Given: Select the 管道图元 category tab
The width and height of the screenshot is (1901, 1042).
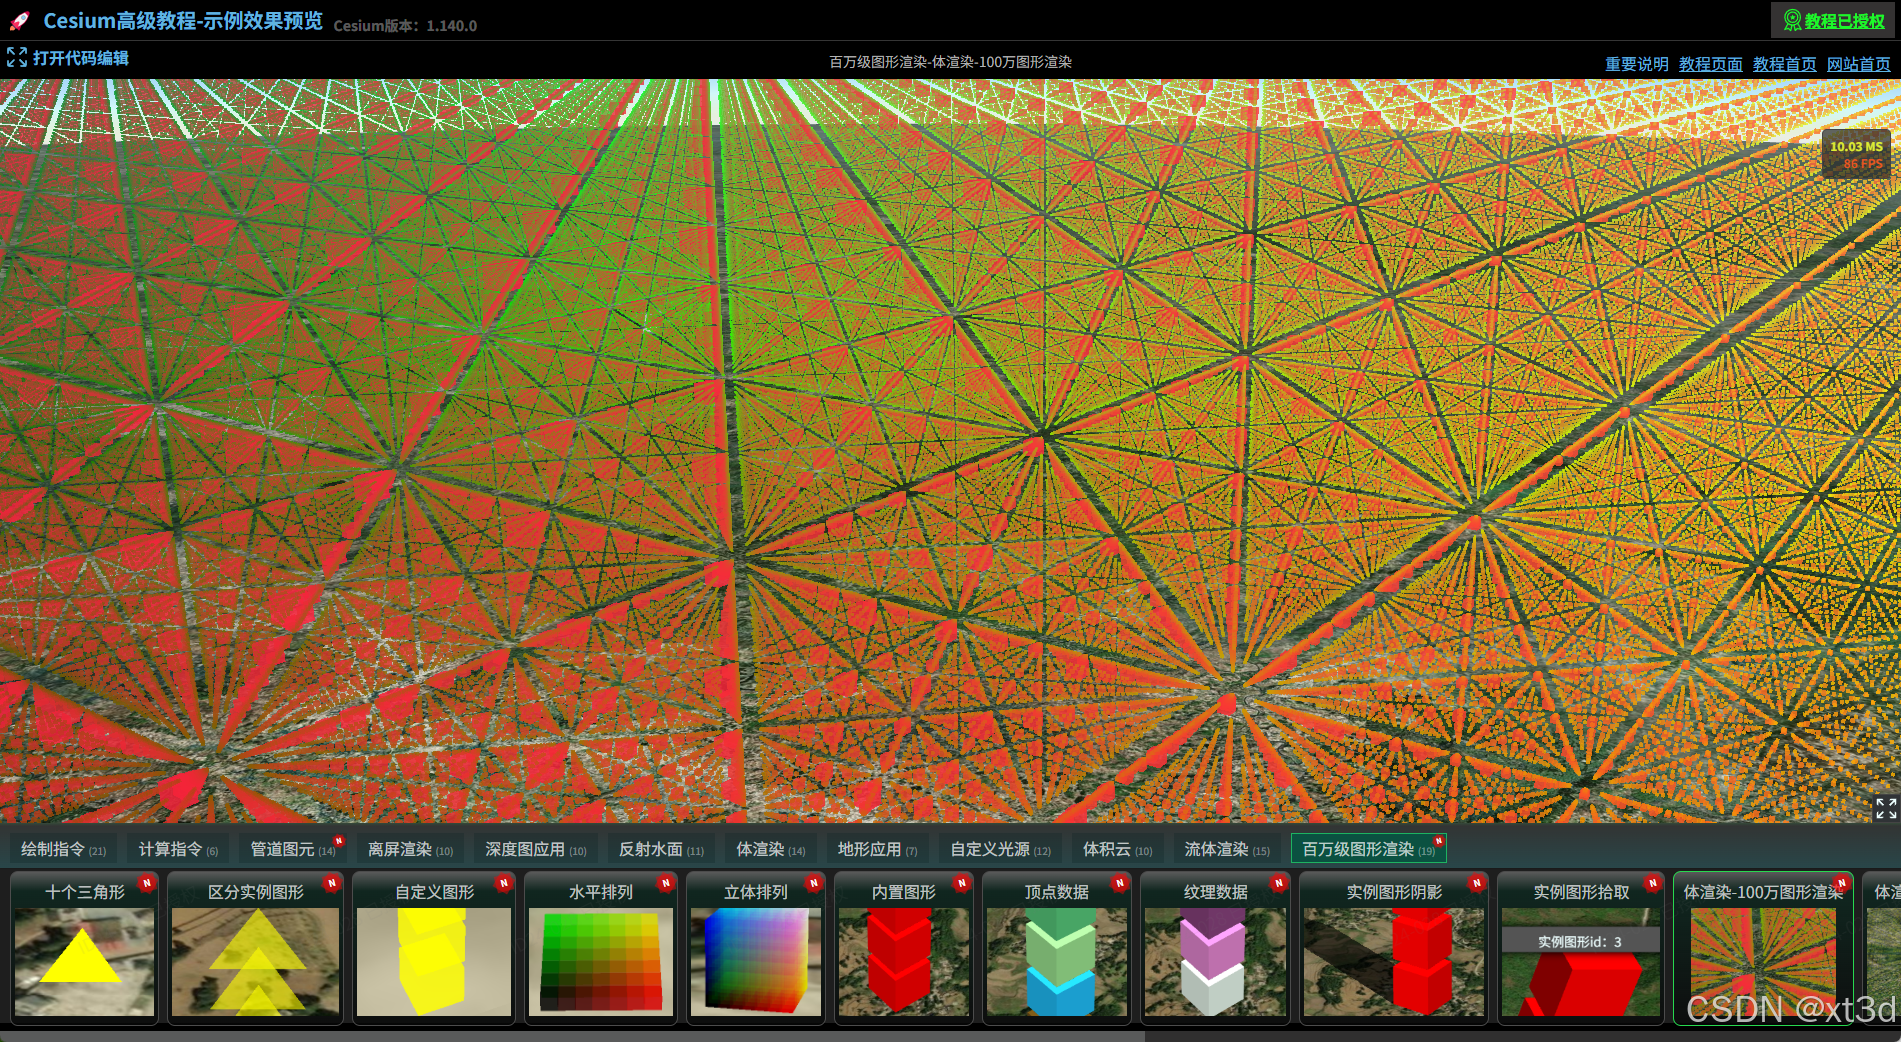Looking at the screenshot, I should (x=293, y=849).
